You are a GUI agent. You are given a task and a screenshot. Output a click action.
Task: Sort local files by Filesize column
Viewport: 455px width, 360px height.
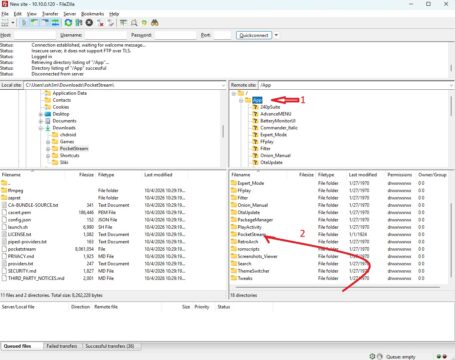86,175
